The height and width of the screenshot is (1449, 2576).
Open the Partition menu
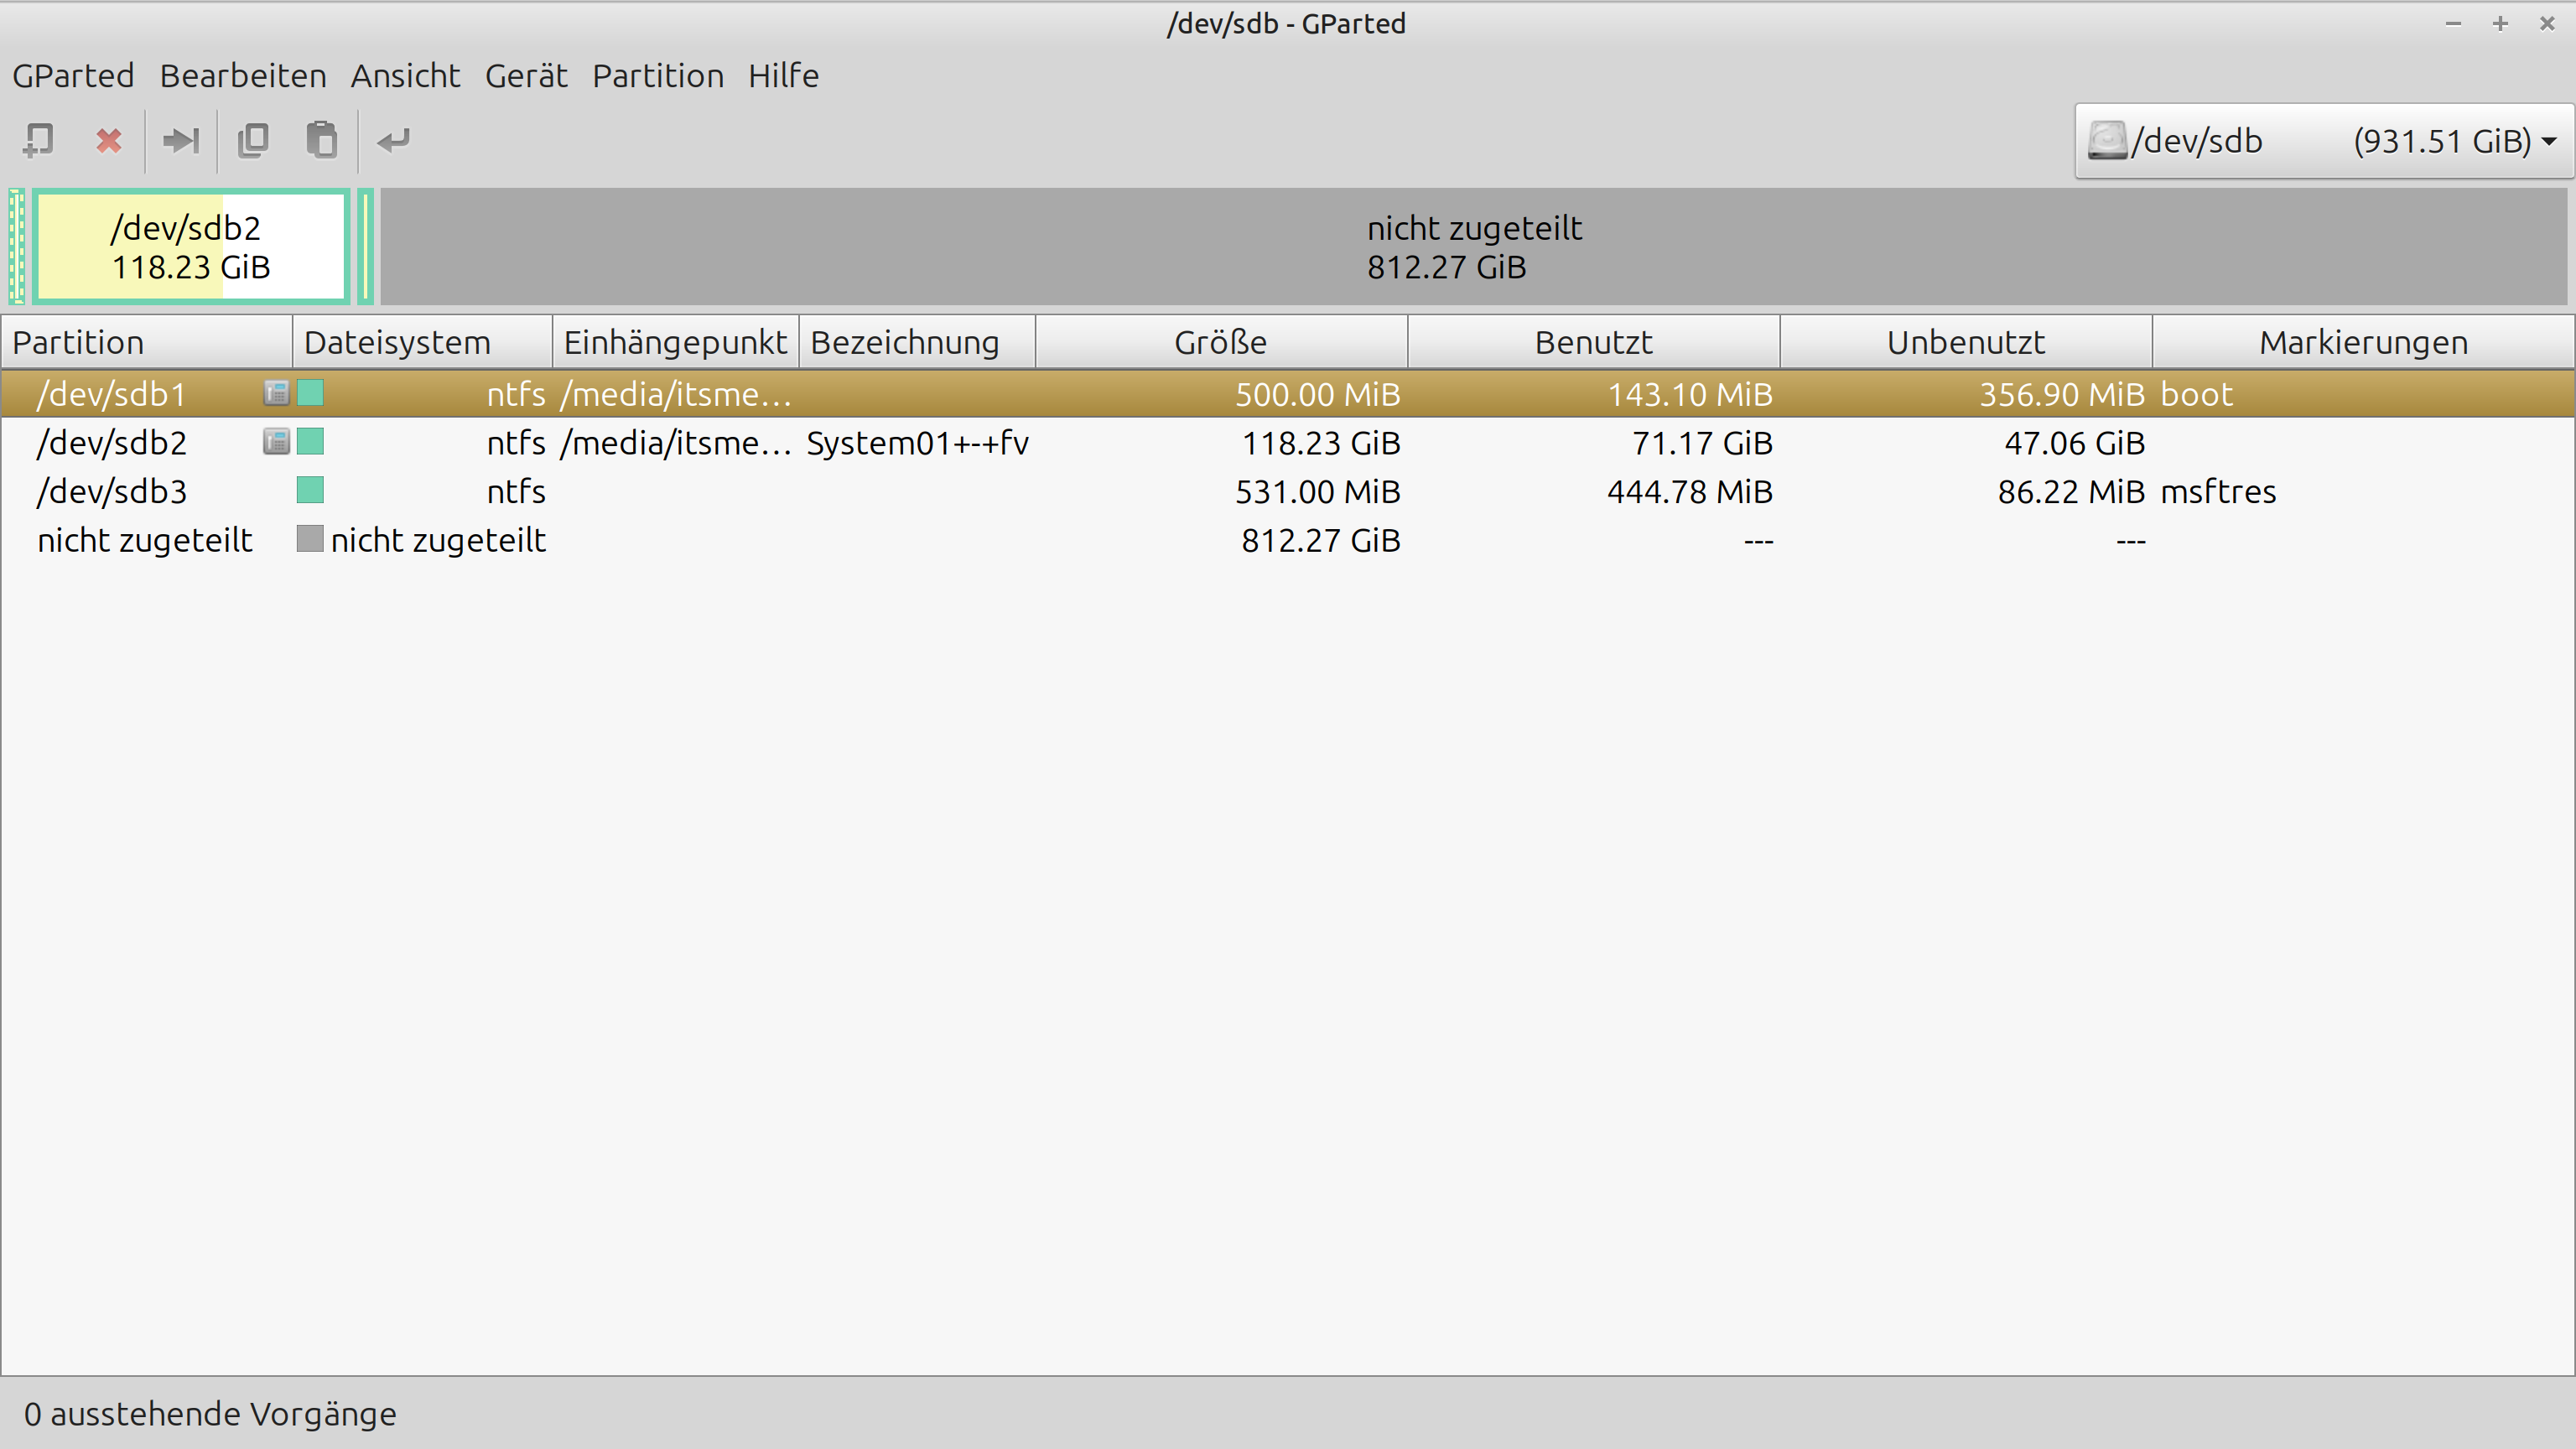(657, 76)
